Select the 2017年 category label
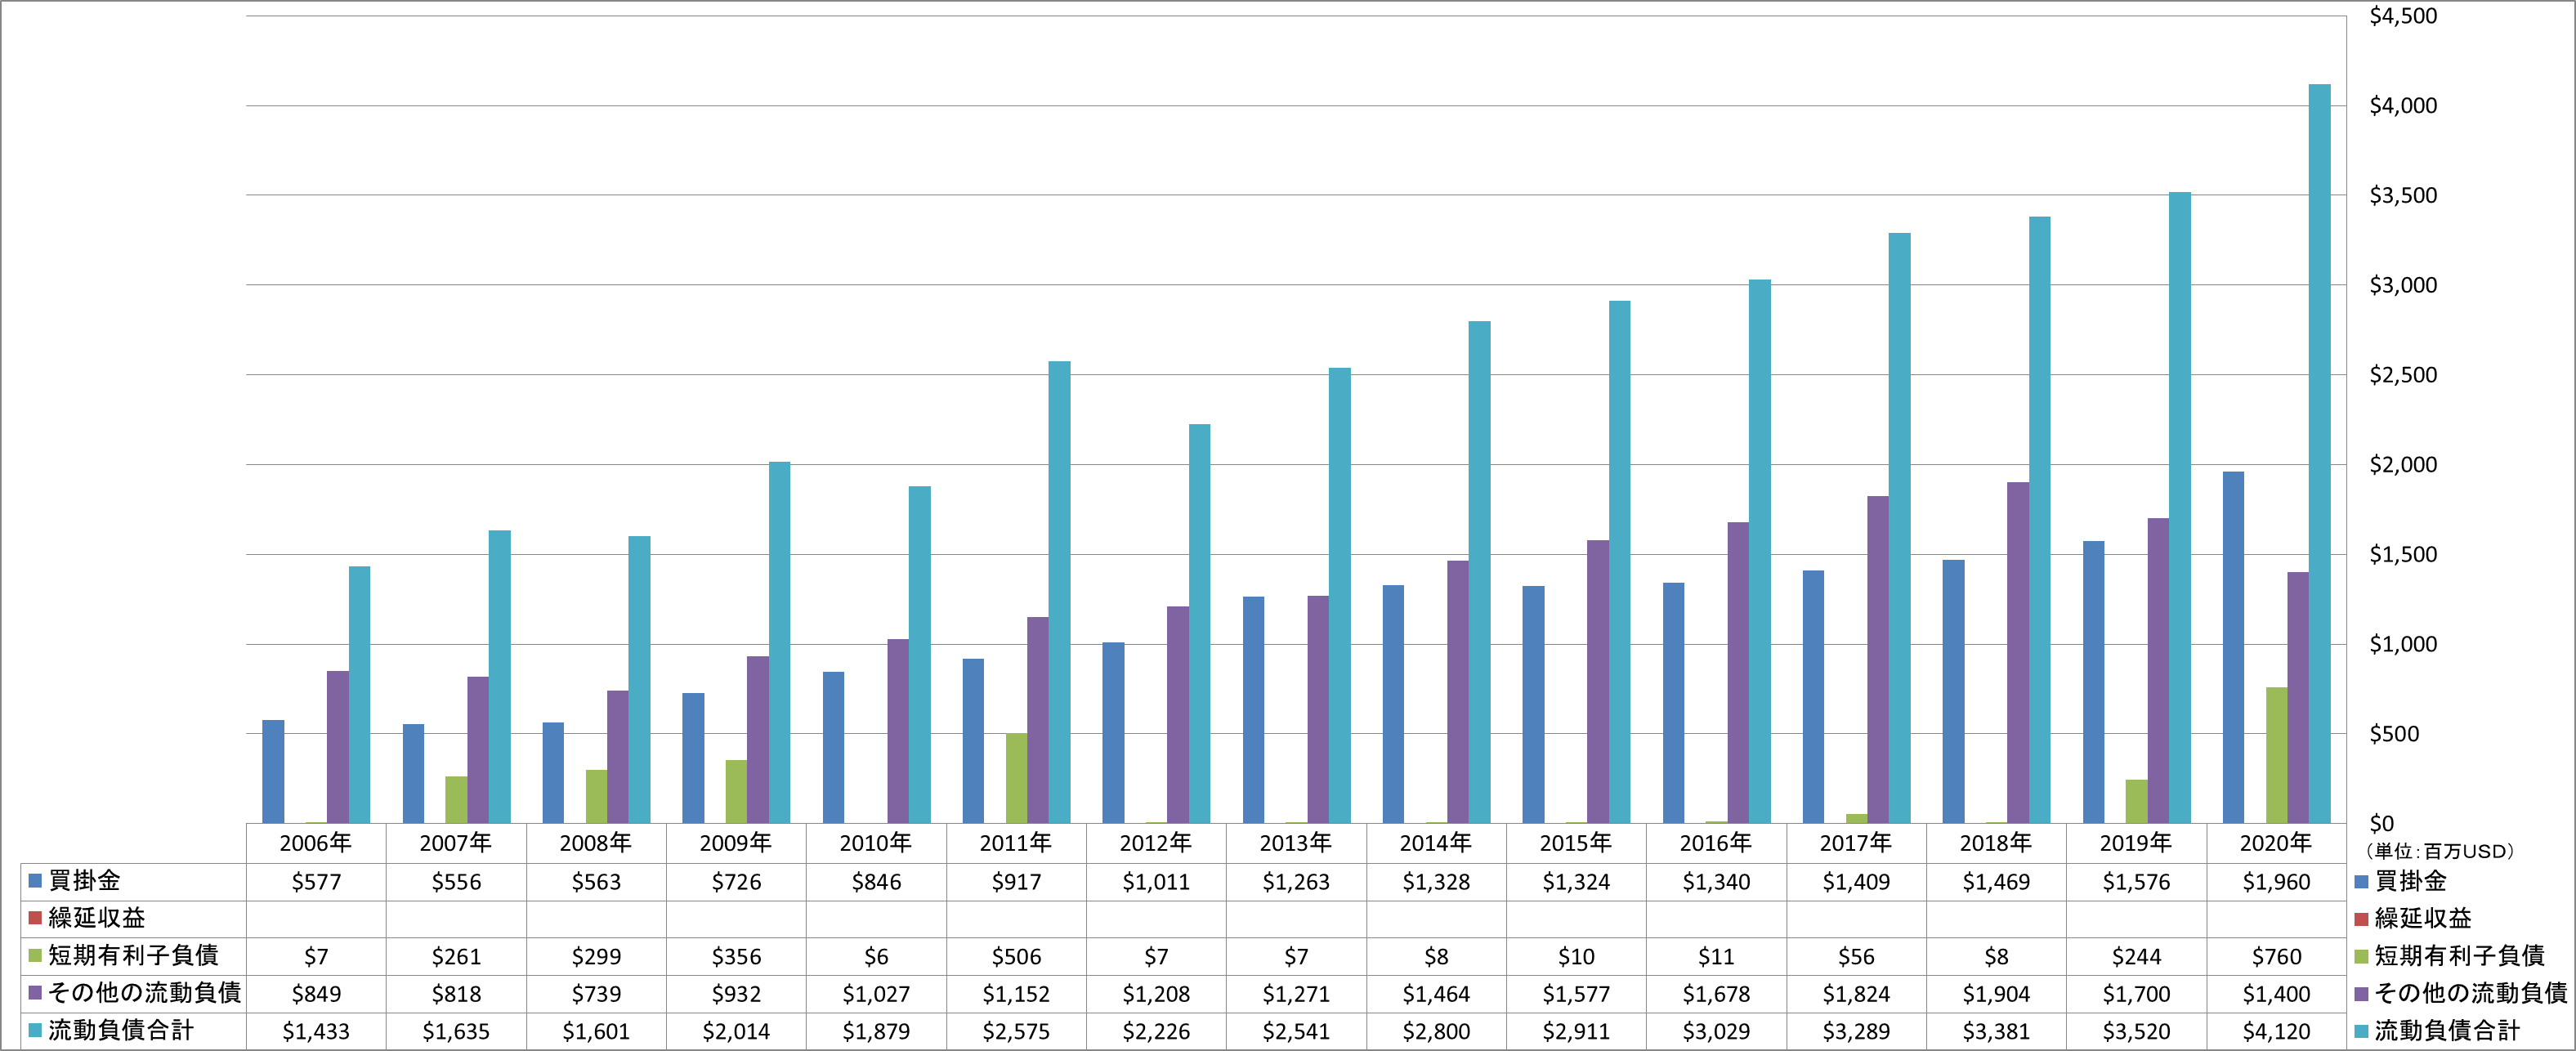Viewport: 2576px width, 1051px height. [1856, 843]
